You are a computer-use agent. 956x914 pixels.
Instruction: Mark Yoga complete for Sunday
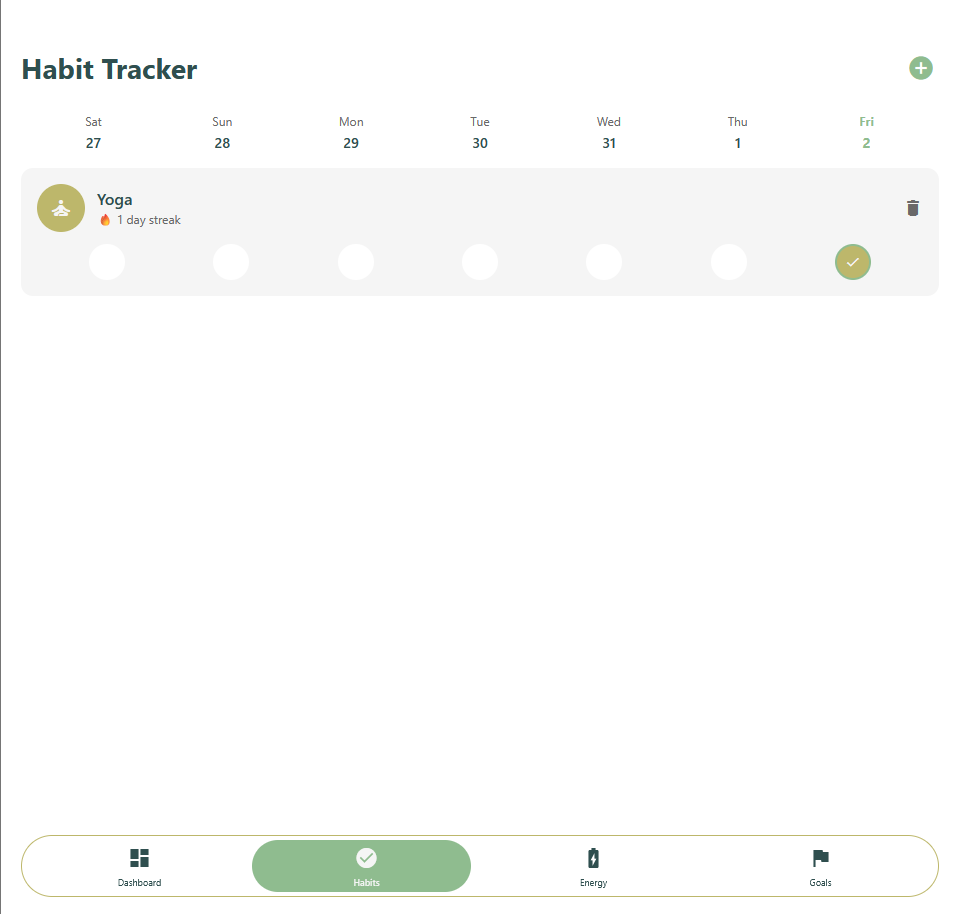pyautogui.click(x=231, y=262)
